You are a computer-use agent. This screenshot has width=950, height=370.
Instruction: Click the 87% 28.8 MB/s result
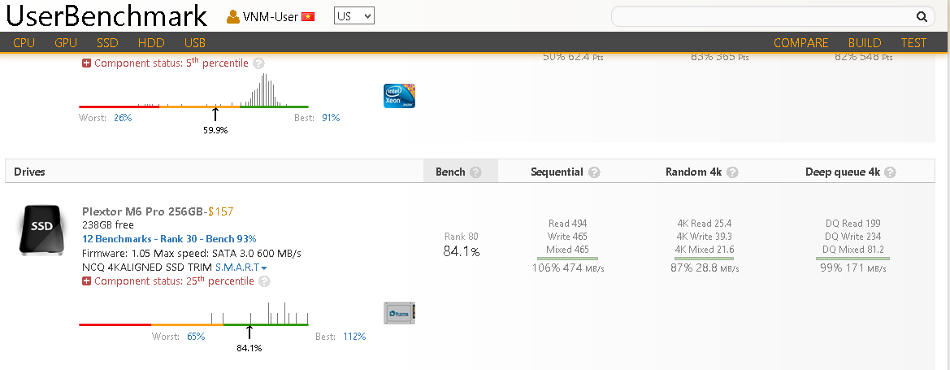(x=705, y=267)
